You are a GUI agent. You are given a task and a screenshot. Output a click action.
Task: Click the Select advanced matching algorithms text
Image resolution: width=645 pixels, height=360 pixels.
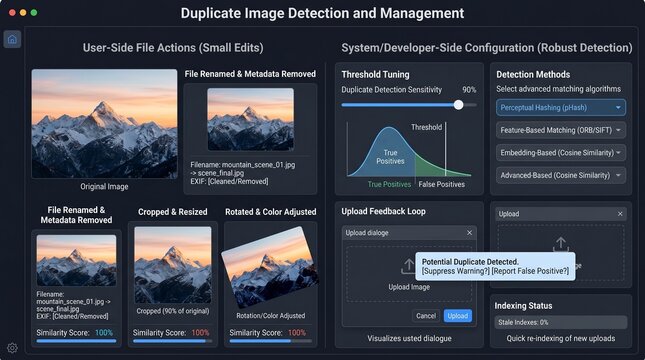point(558,89)
